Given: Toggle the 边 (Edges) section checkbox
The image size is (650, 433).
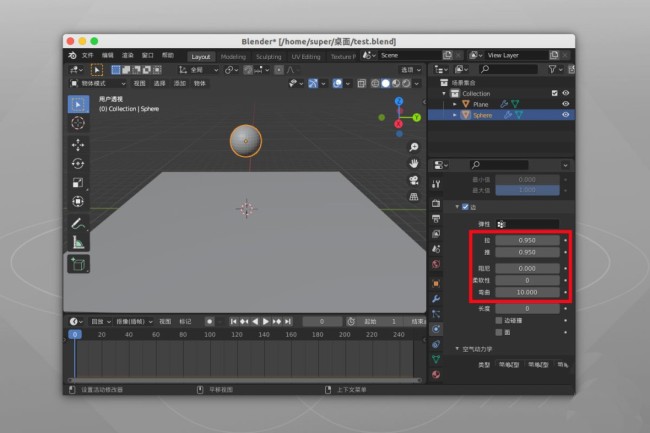Looking at the screenshot, I should pyautogui.click(x=465, y=207).
